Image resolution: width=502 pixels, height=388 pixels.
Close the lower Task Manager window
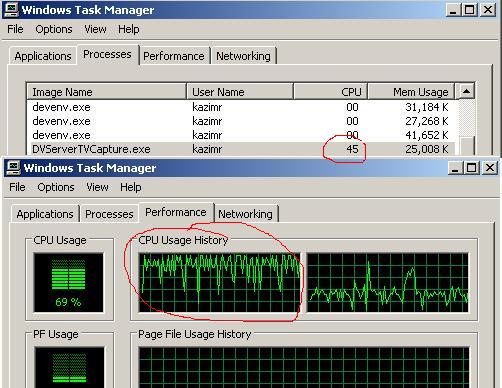[x=490, y=168]
